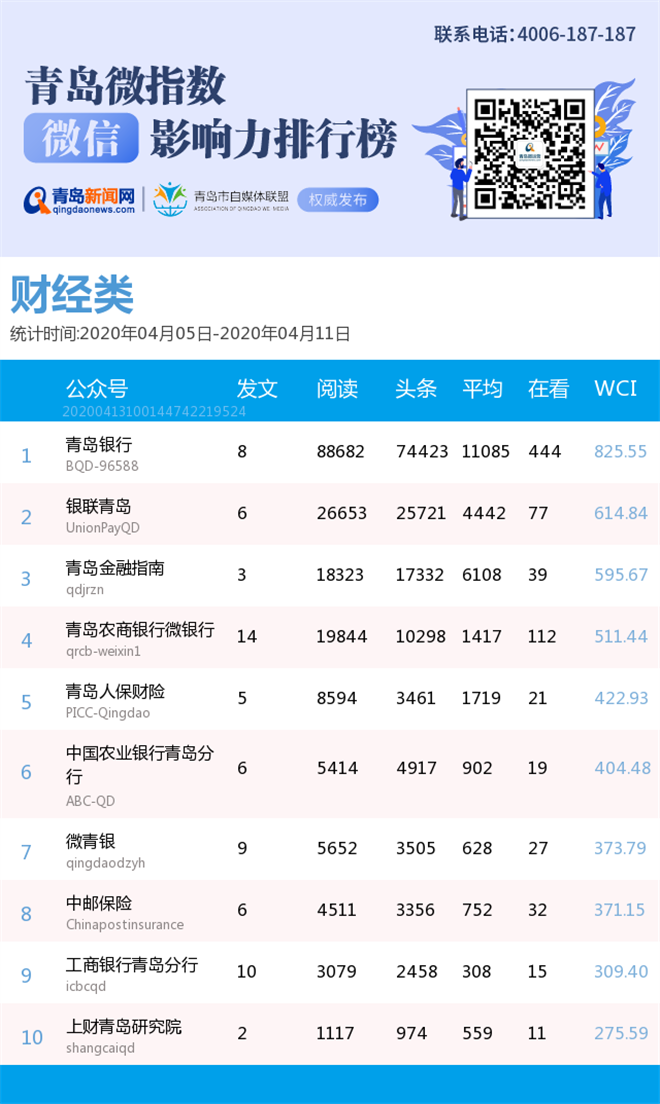
Task: Click the WCI column header
Action: [615, 389]
